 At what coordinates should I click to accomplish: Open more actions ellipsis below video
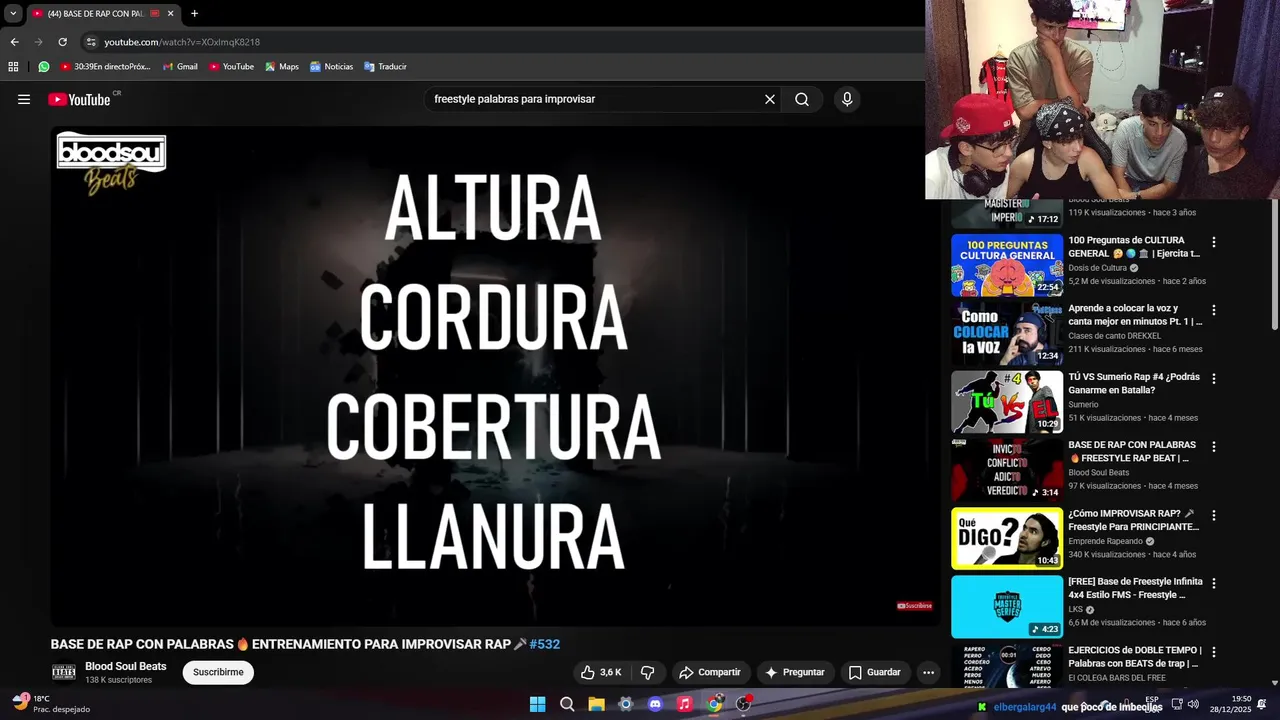tap(928, 672)
